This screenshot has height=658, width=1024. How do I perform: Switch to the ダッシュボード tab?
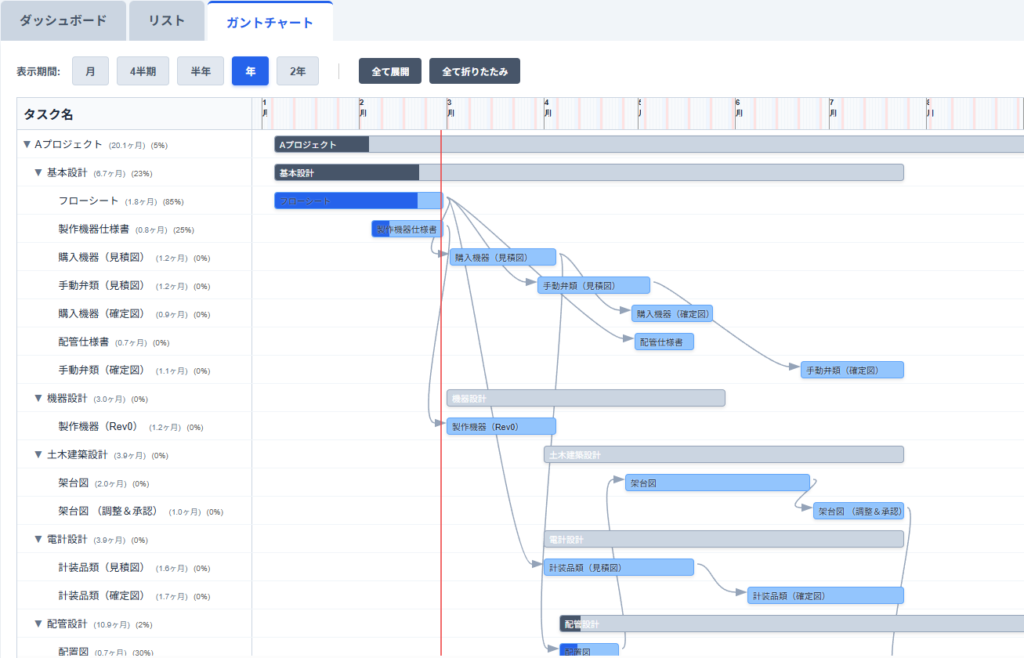click(64, 21)
